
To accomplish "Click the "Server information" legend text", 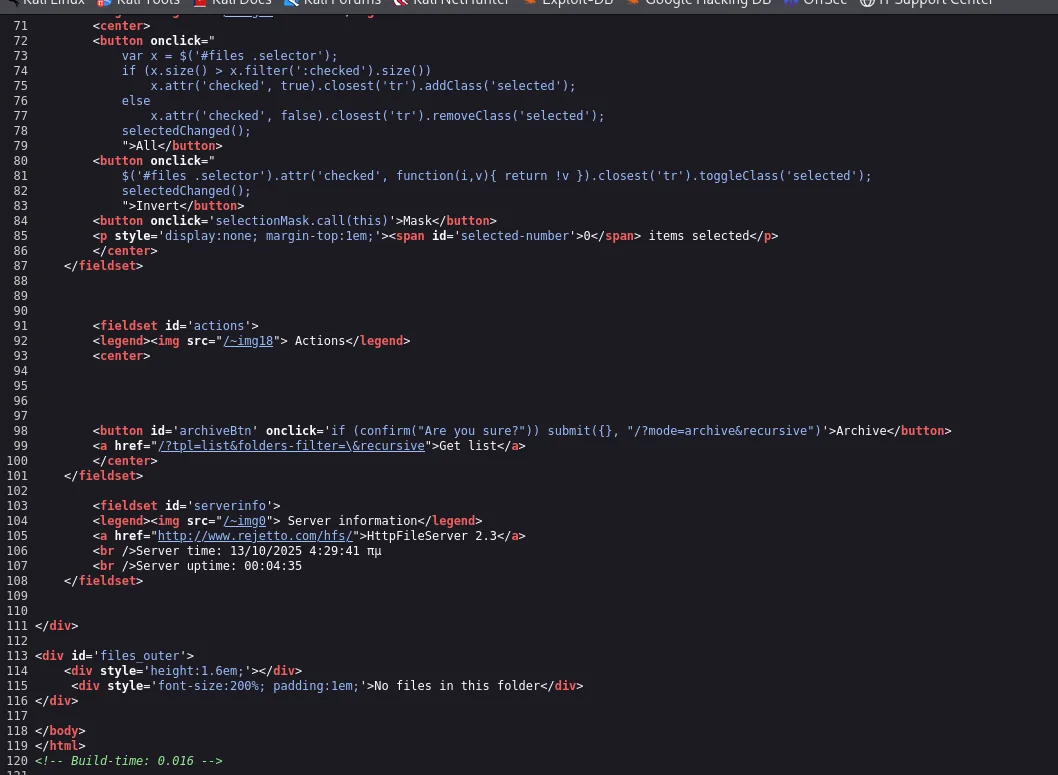I will (353, 521).
